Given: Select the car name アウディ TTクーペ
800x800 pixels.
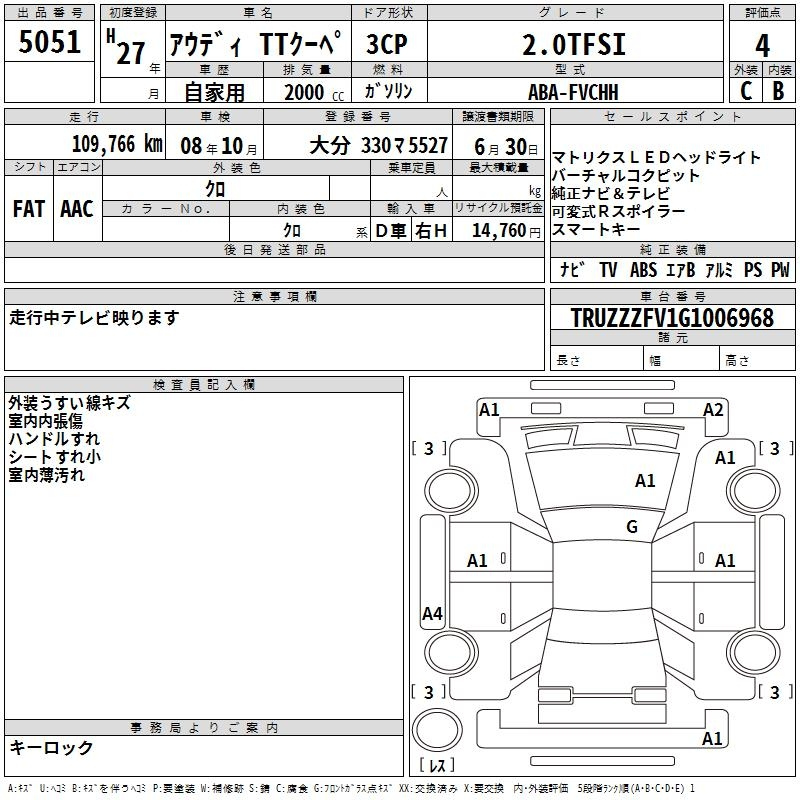Looking at the screenshot, I should tap(255, 44).
